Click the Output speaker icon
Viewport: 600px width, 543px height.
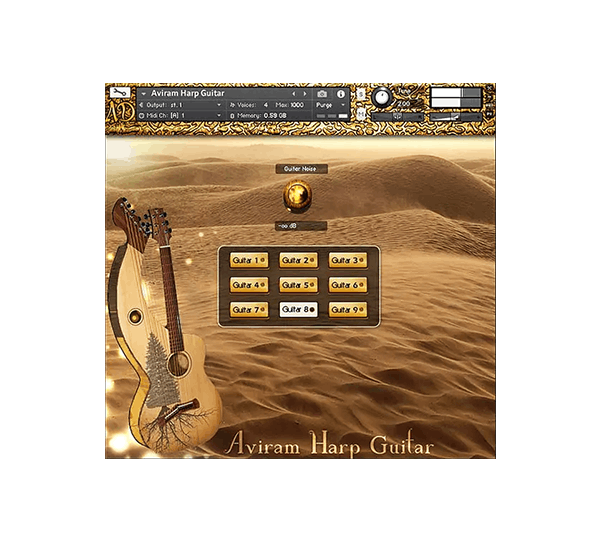click(x=141, y=105)
